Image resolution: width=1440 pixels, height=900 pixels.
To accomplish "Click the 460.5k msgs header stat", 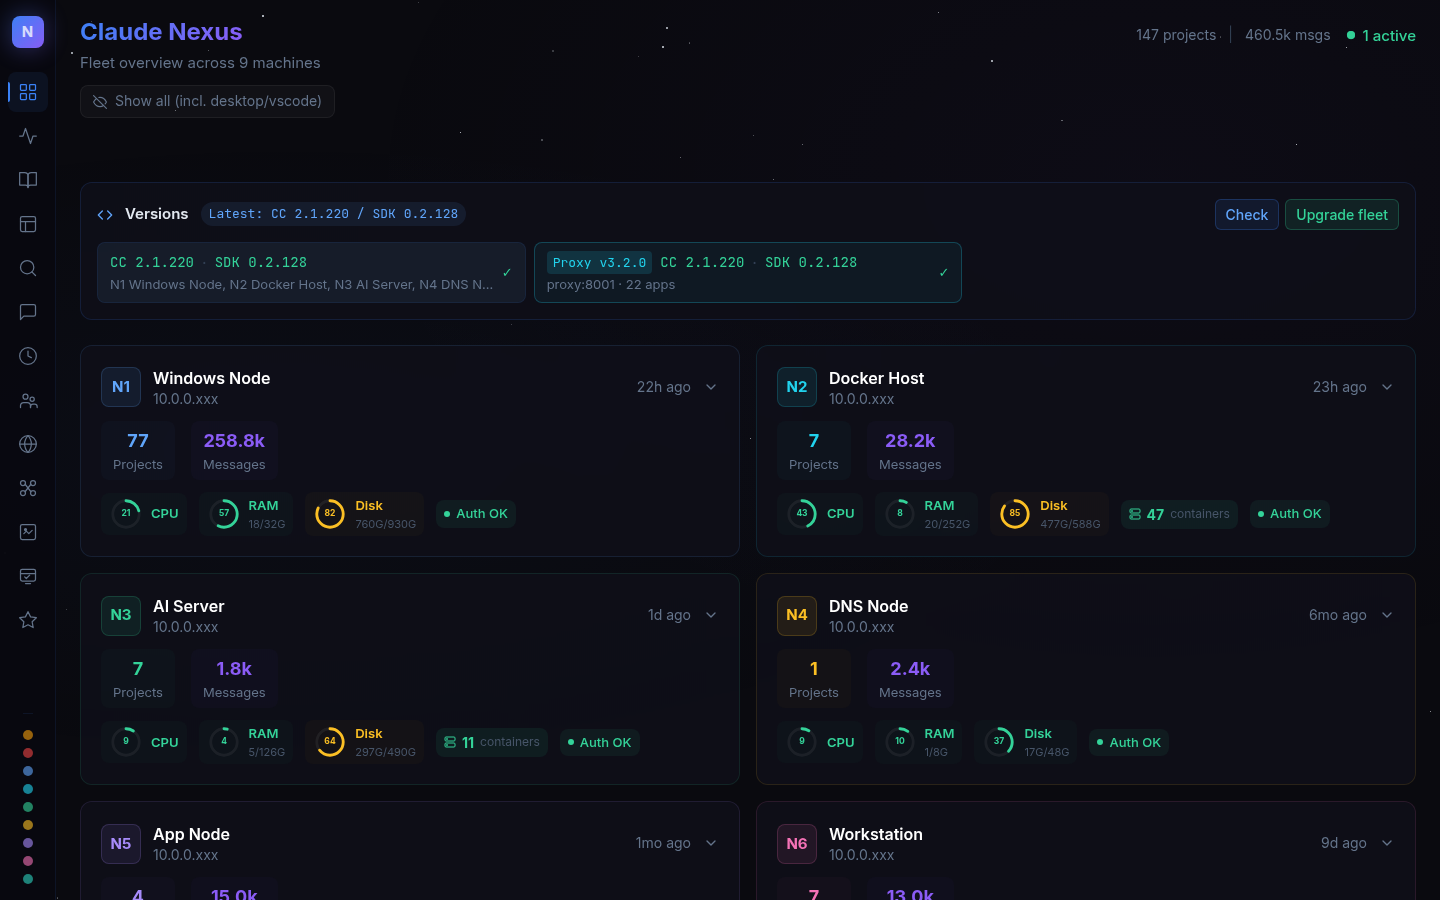I will [1288, 35].
